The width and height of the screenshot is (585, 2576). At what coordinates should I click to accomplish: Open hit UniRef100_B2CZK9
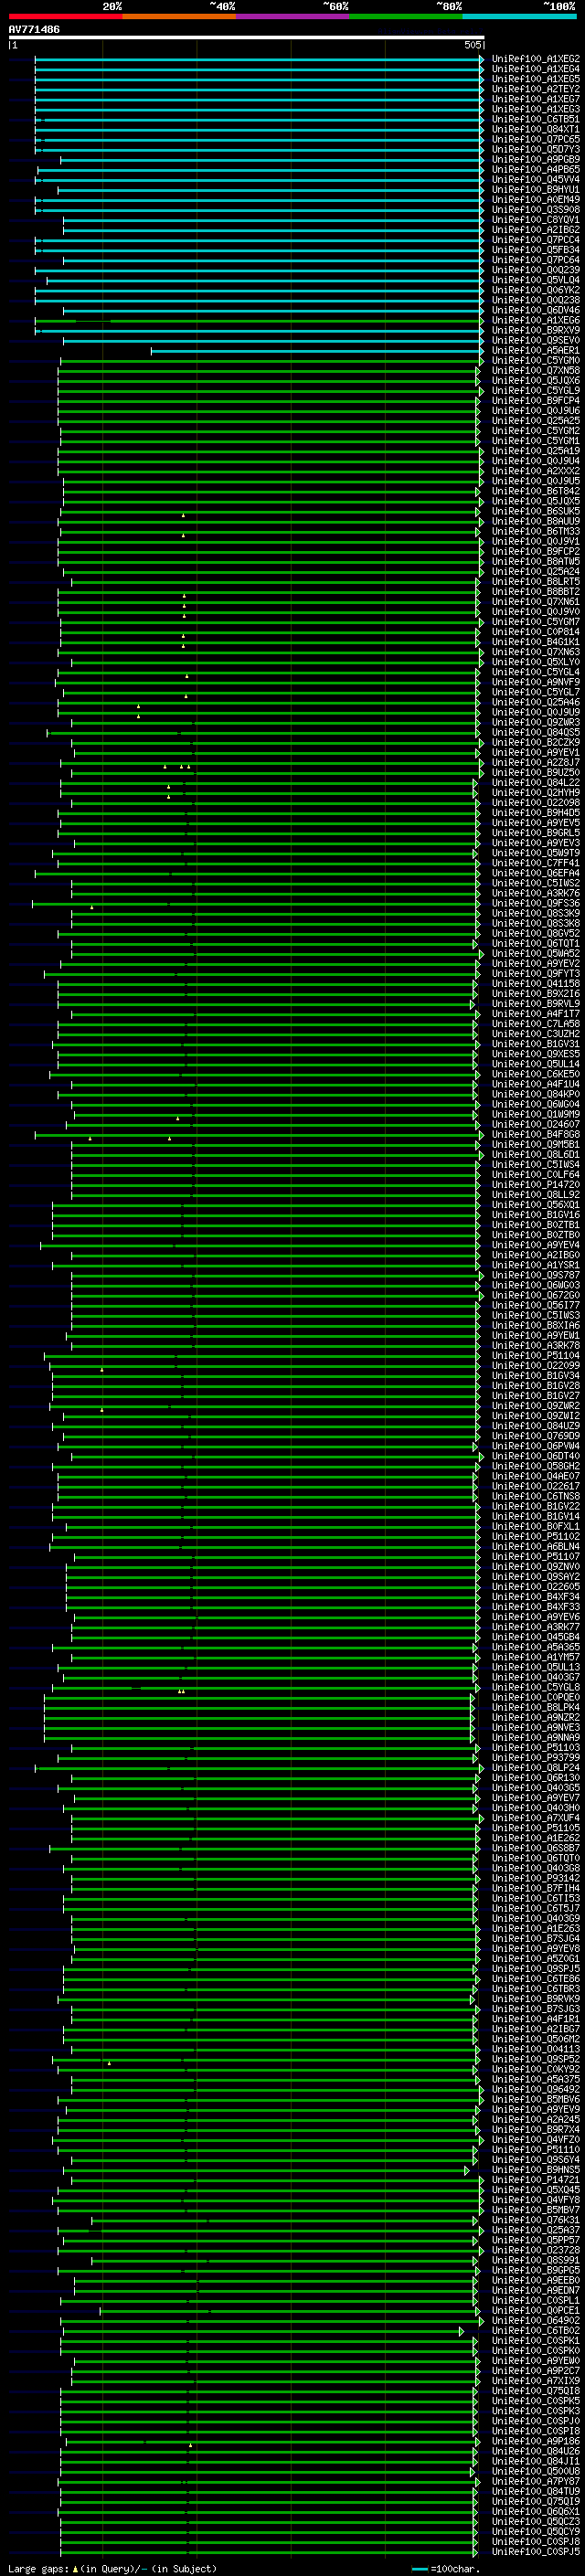(536, 742)
